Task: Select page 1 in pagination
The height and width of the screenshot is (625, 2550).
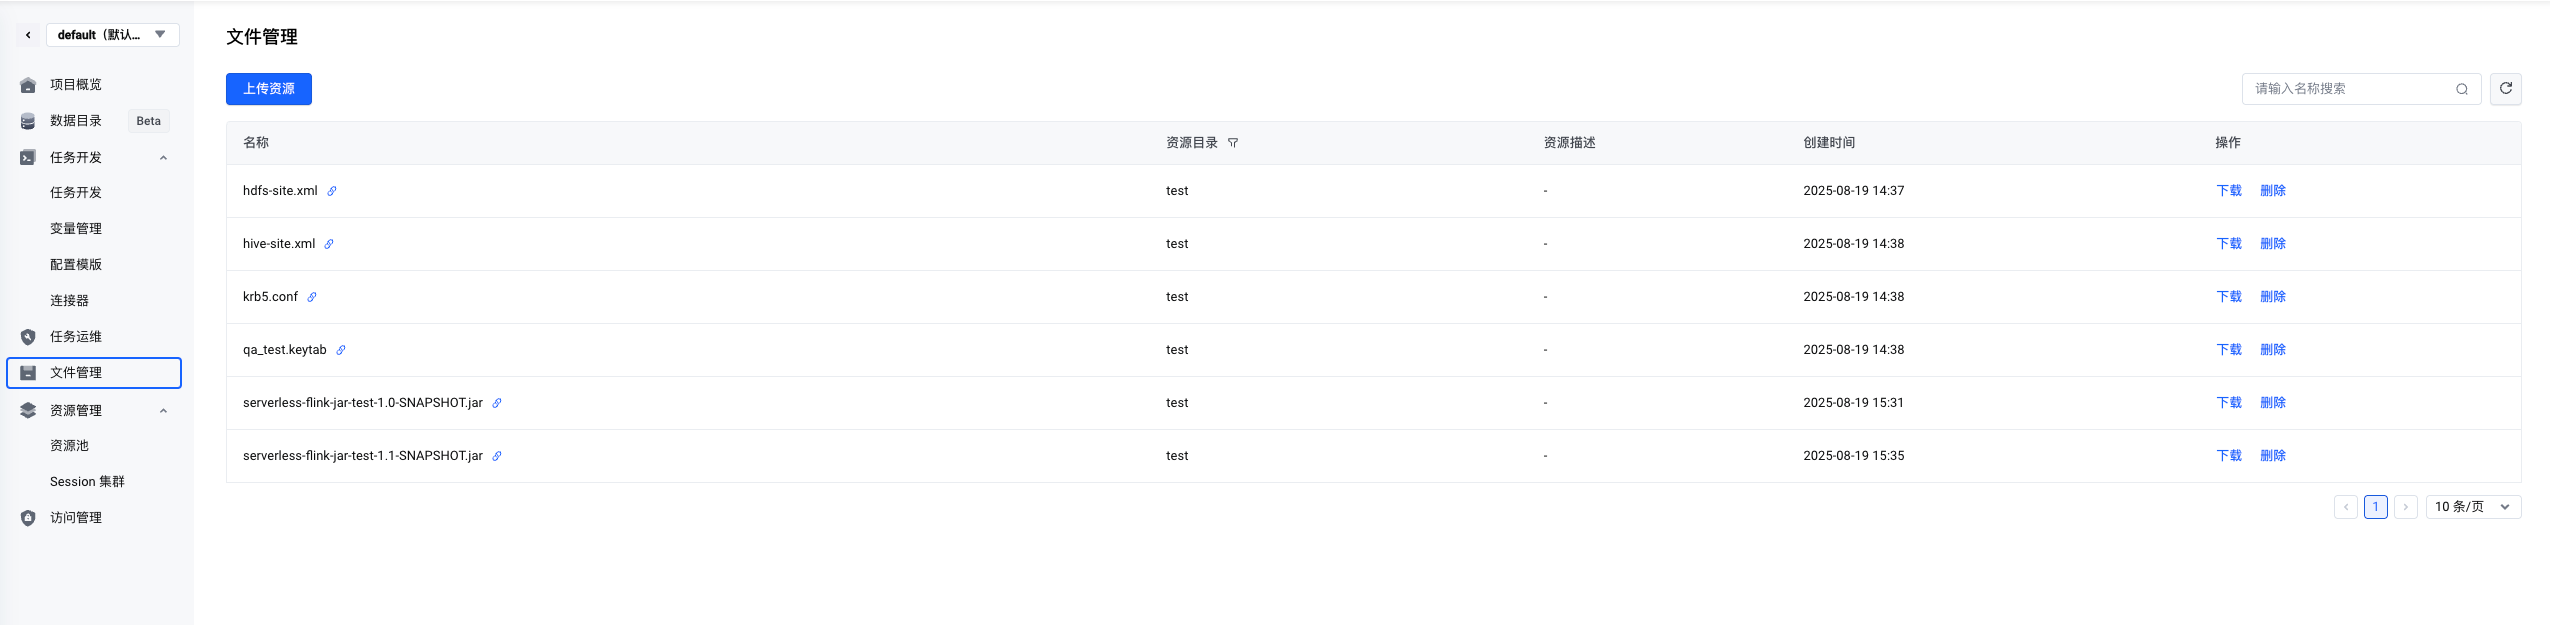Action: click(2375, 507)
